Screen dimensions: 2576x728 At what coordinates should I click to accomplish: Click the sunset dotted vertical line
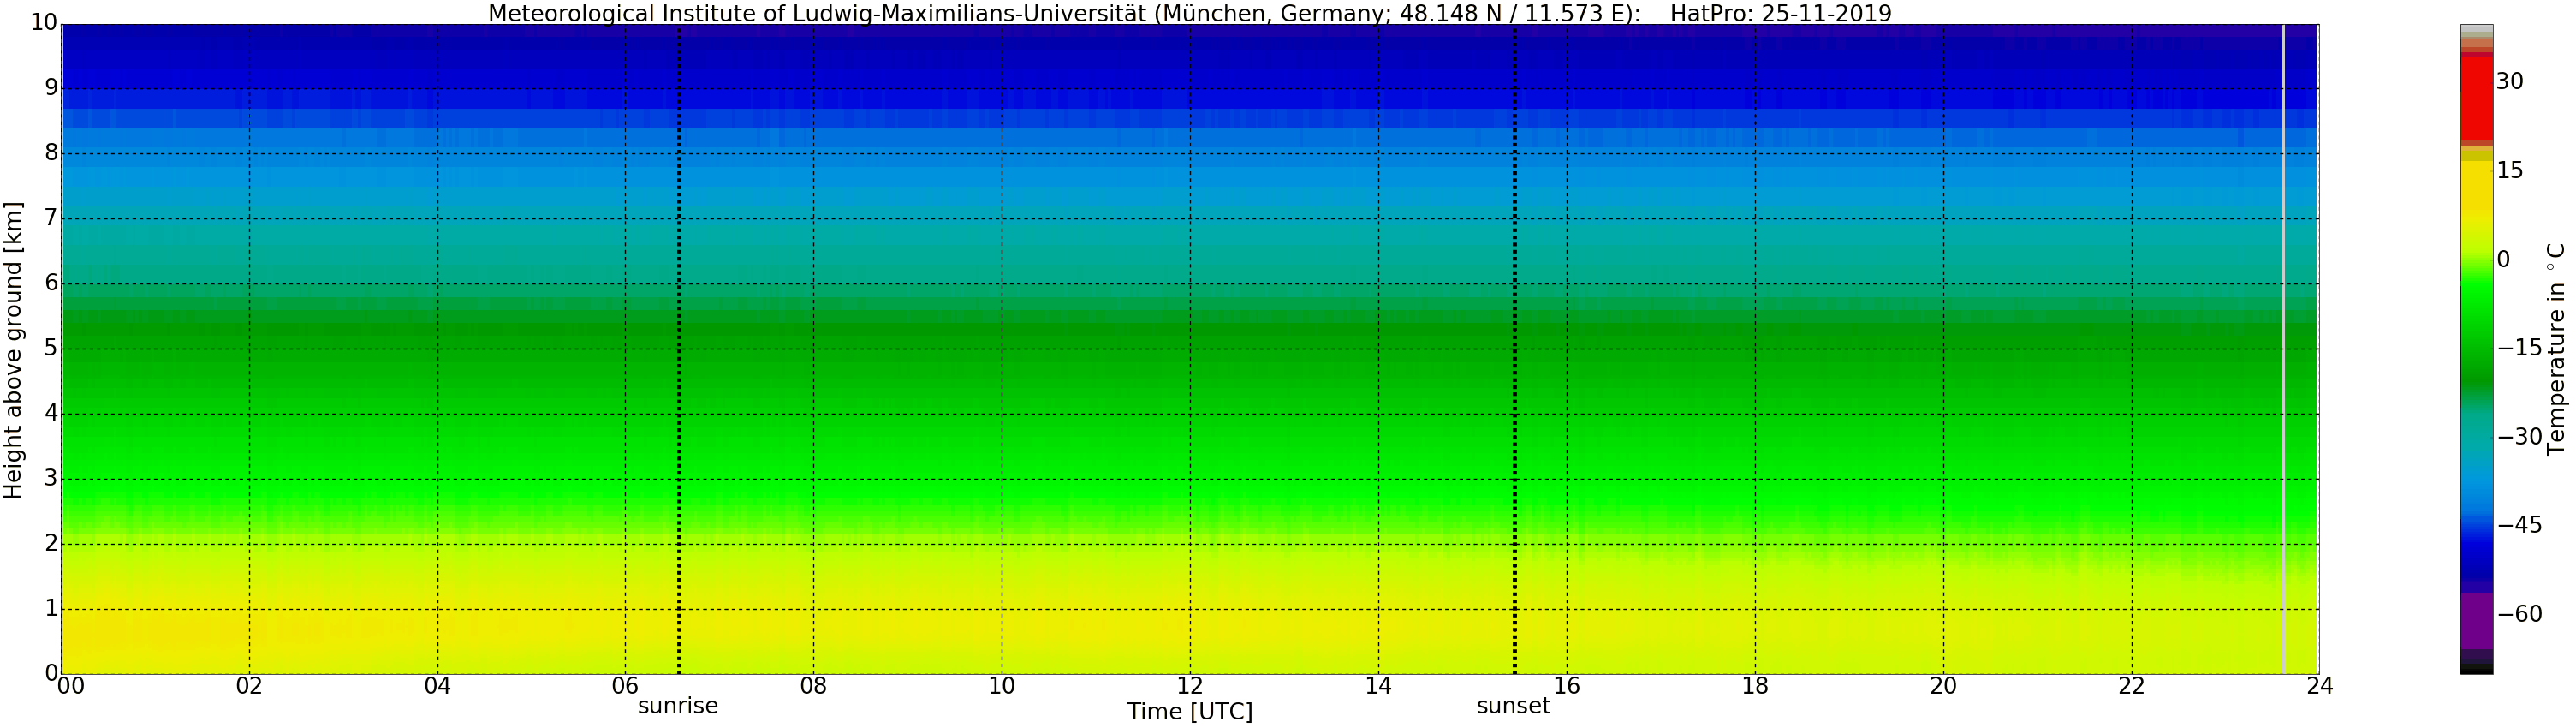(x=1514, y=350)
